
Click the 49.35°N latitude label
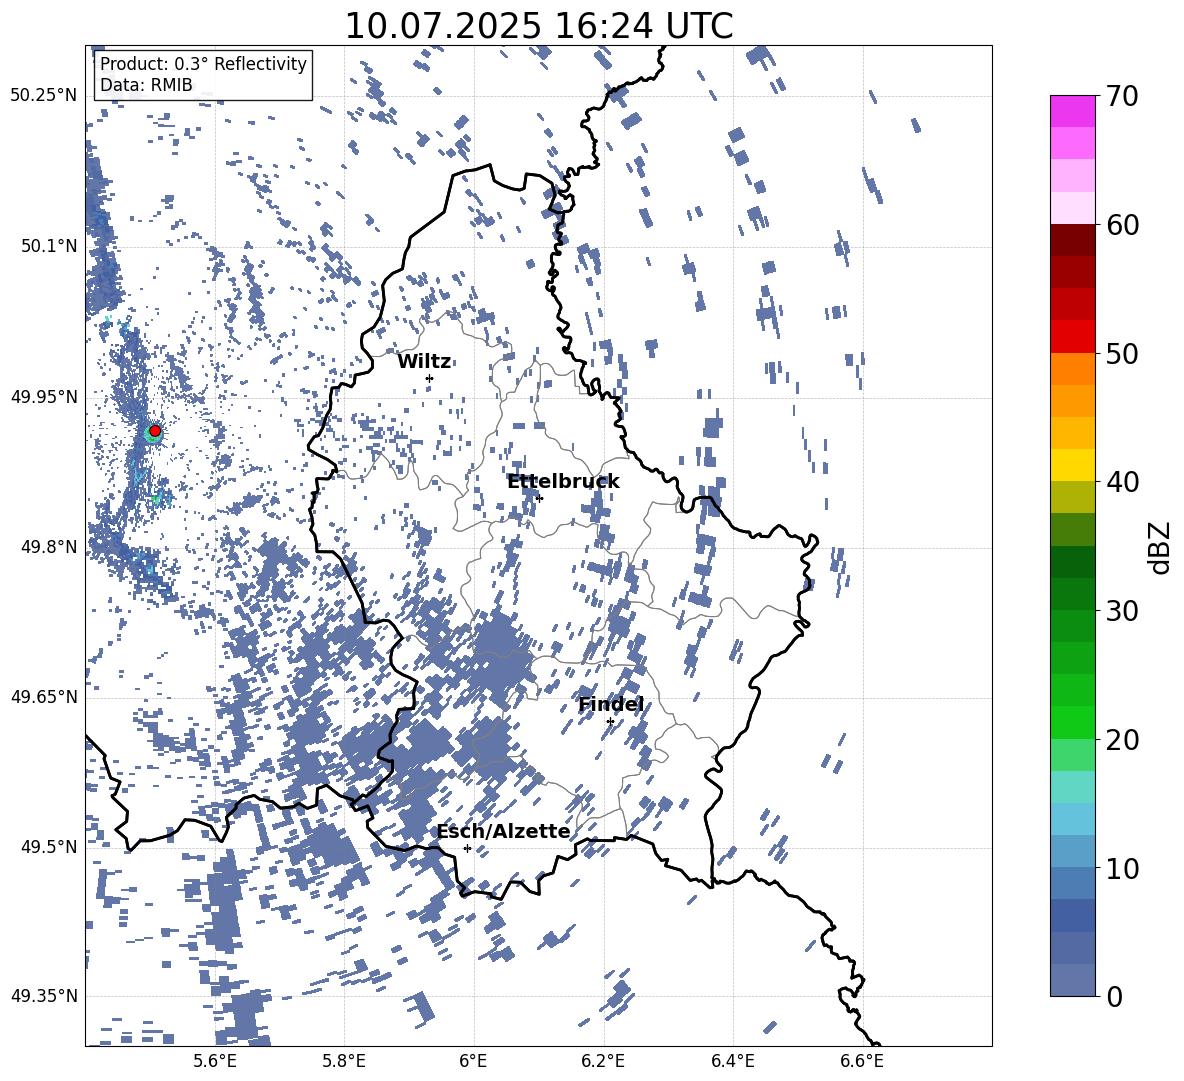[44, 996]
